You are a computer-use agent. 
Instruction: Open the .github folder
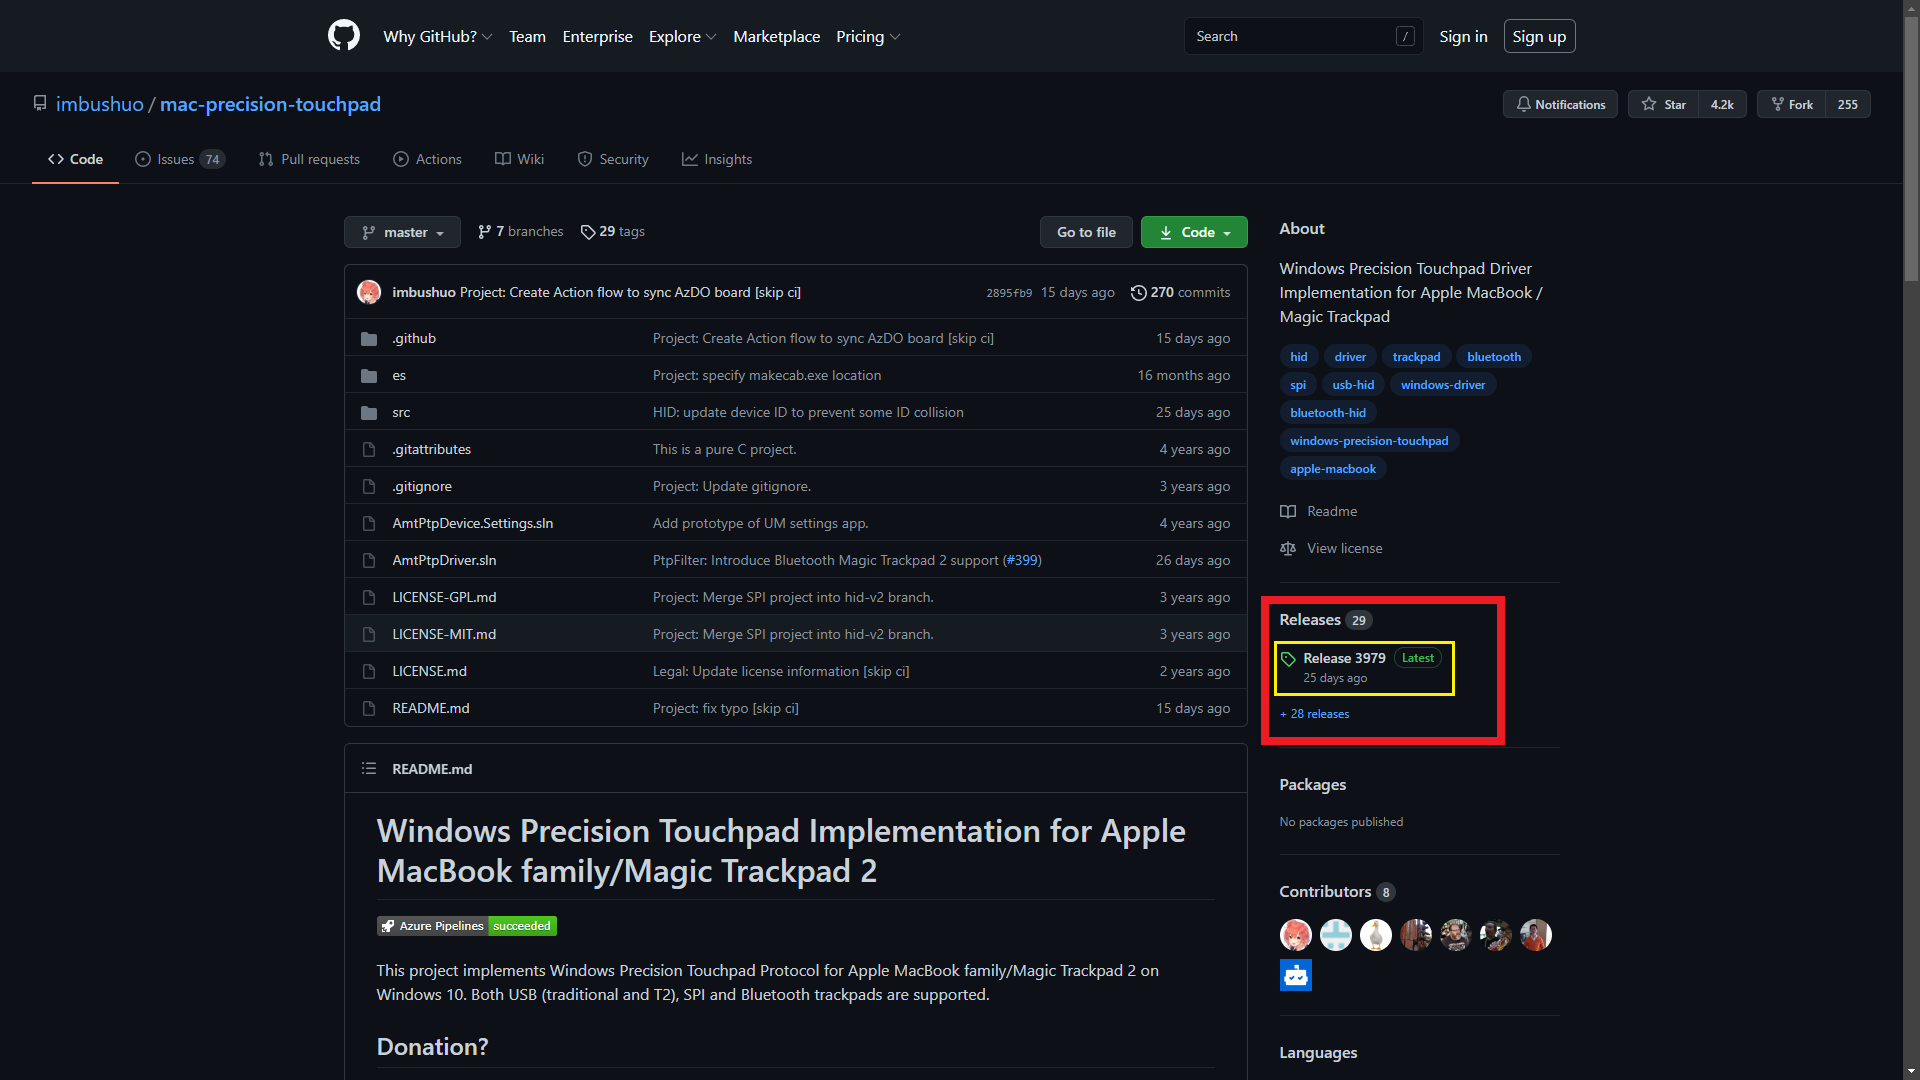(x=414, y=339)
